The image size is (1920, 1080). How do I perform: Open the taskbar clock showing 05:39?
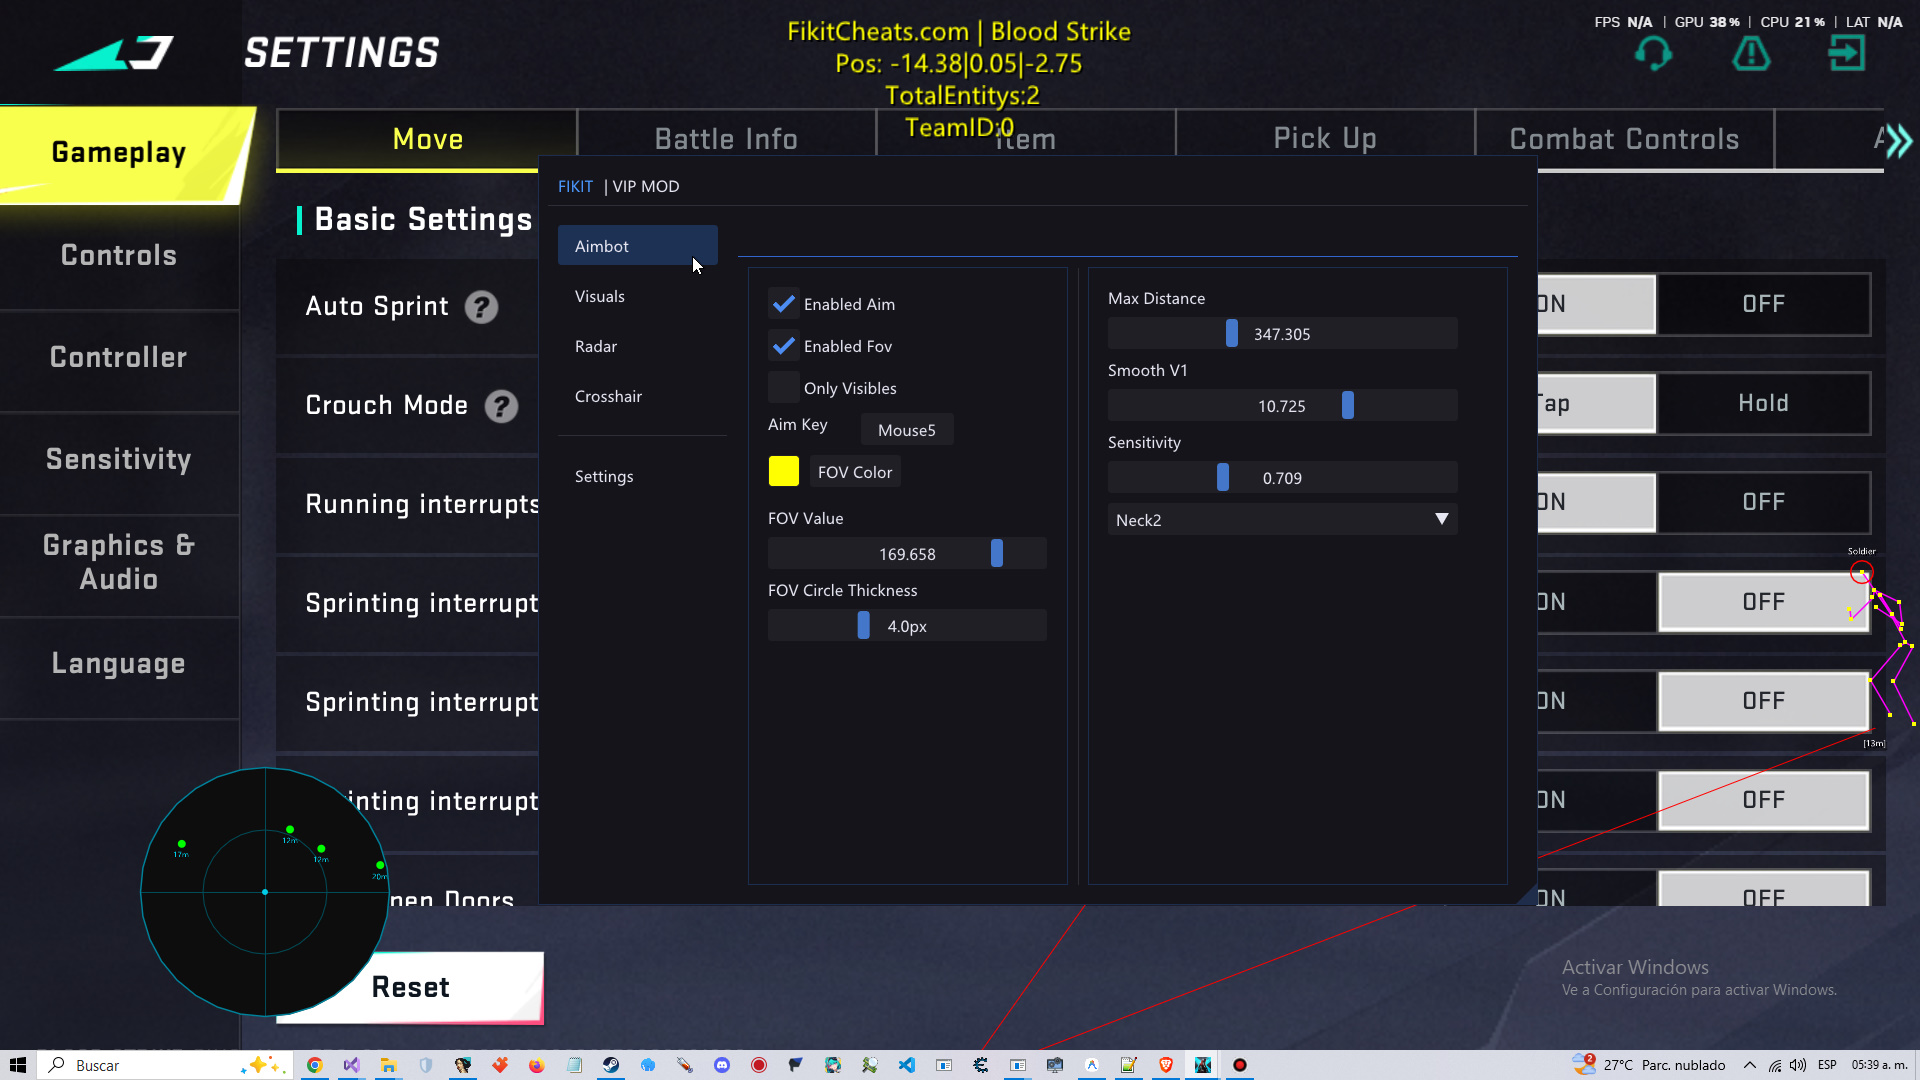tap(1879, 1065)
